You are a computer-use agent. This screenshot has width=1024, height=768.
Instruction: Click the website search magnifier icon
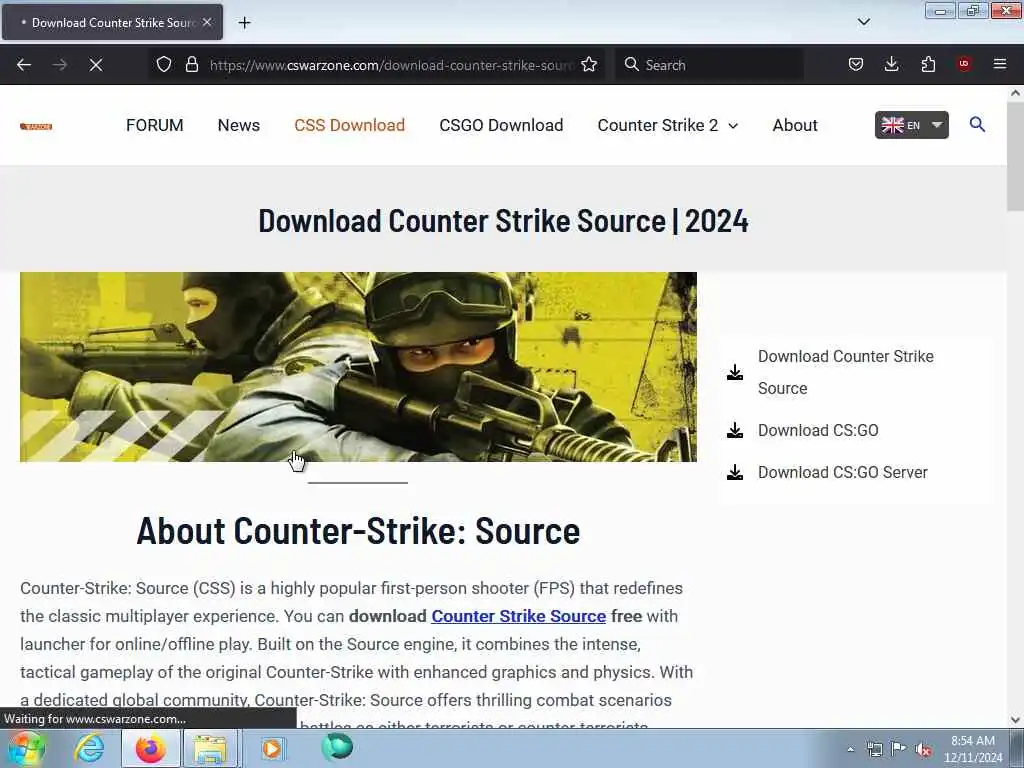click(977, 124)
